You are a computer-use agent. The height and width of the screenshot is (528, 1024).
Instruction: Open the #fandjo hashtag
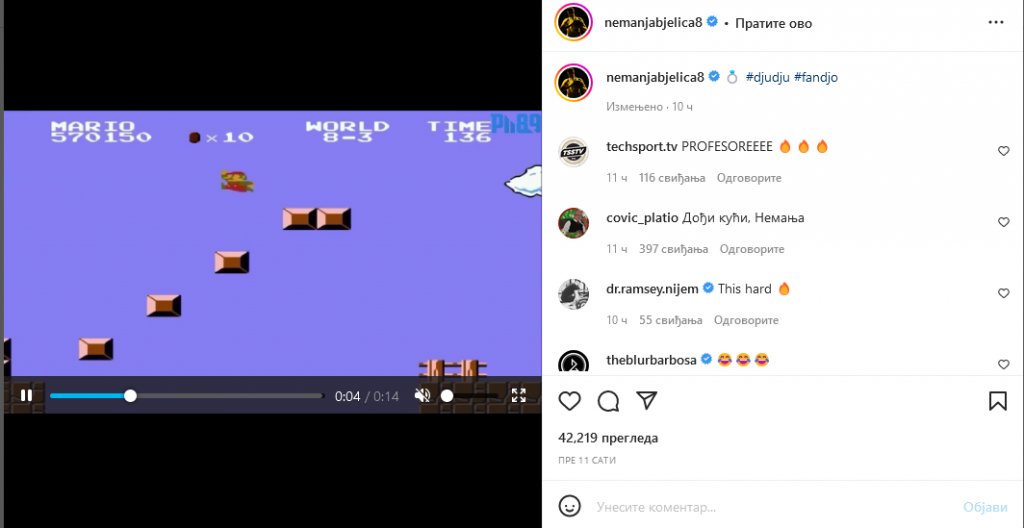point(816,77)
